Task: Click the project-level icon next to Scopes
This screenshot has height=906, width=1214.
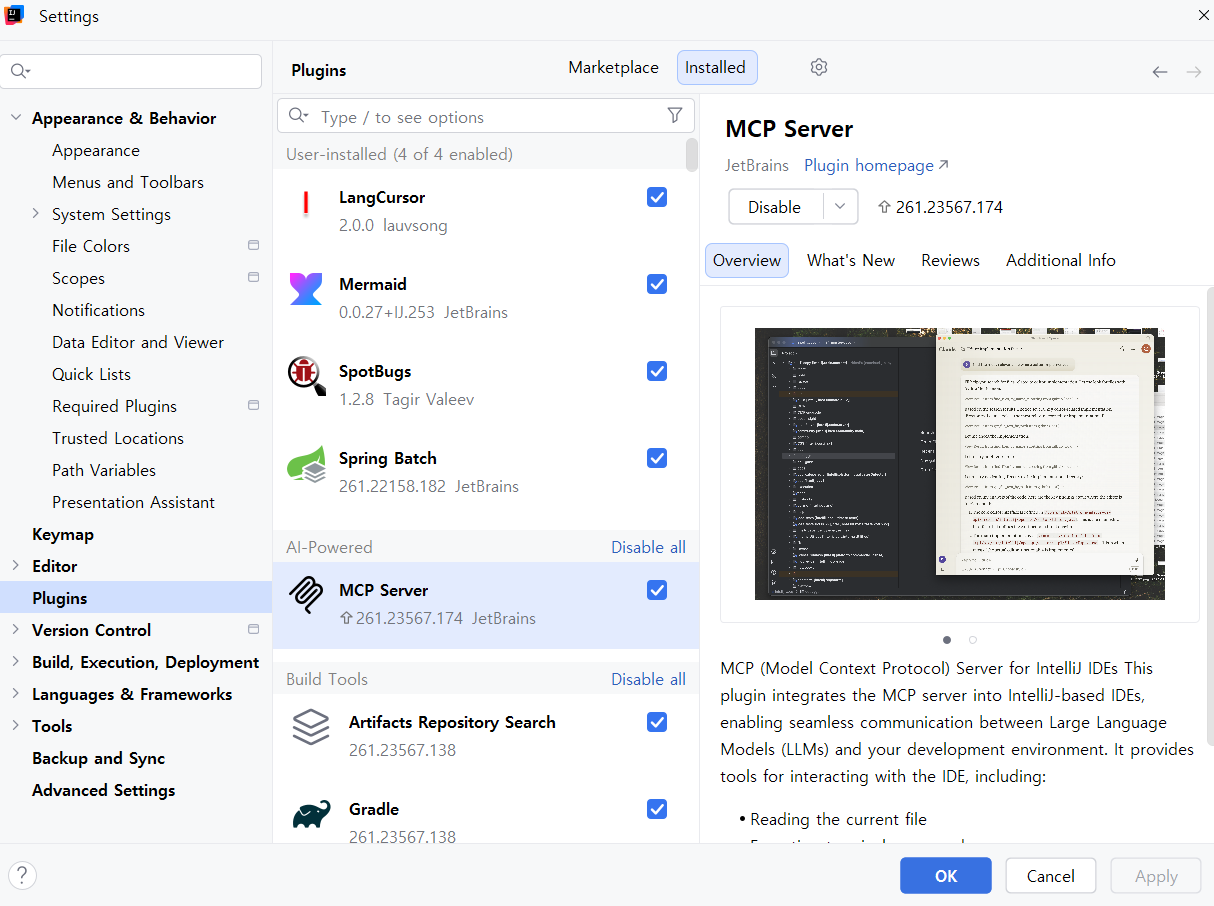Action: click(254, 277)
